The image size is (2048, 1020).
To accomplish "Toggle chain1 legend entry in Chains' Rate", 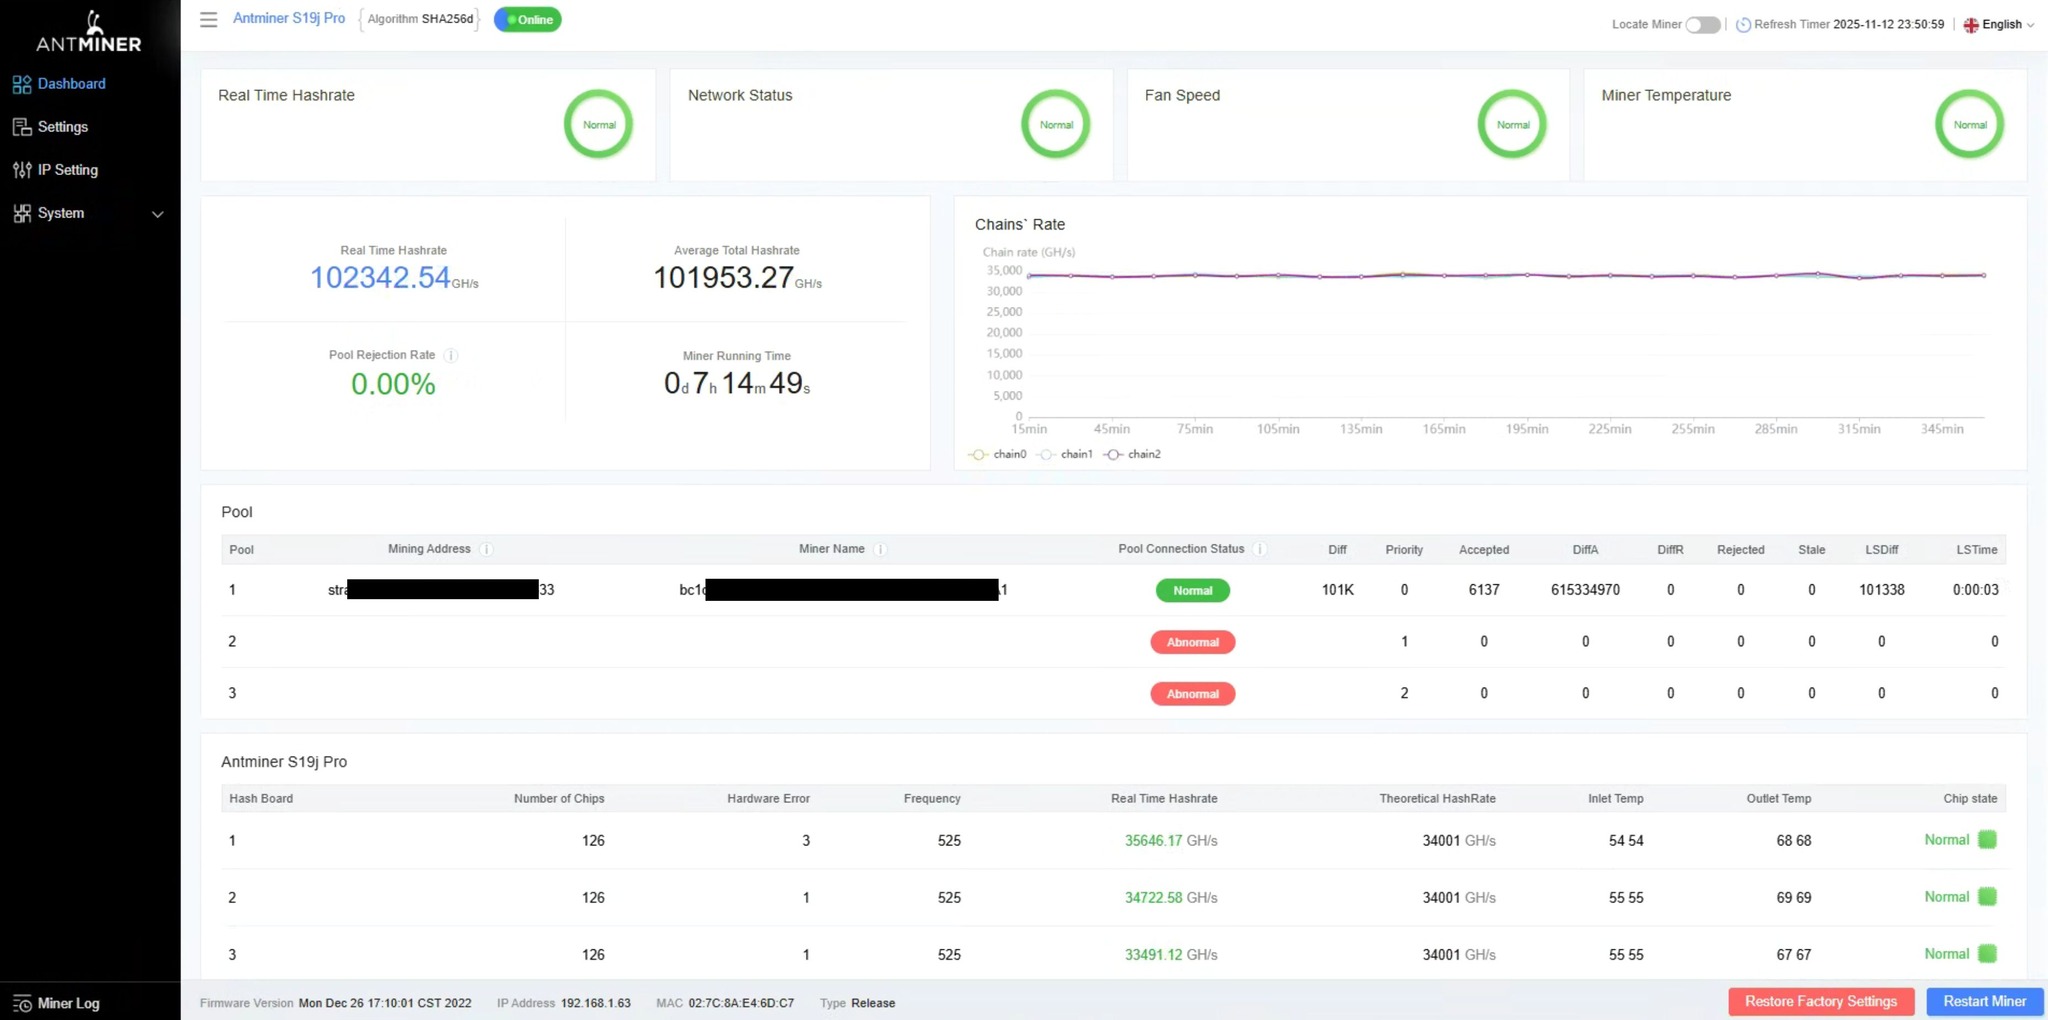I will pos(1065,454).
